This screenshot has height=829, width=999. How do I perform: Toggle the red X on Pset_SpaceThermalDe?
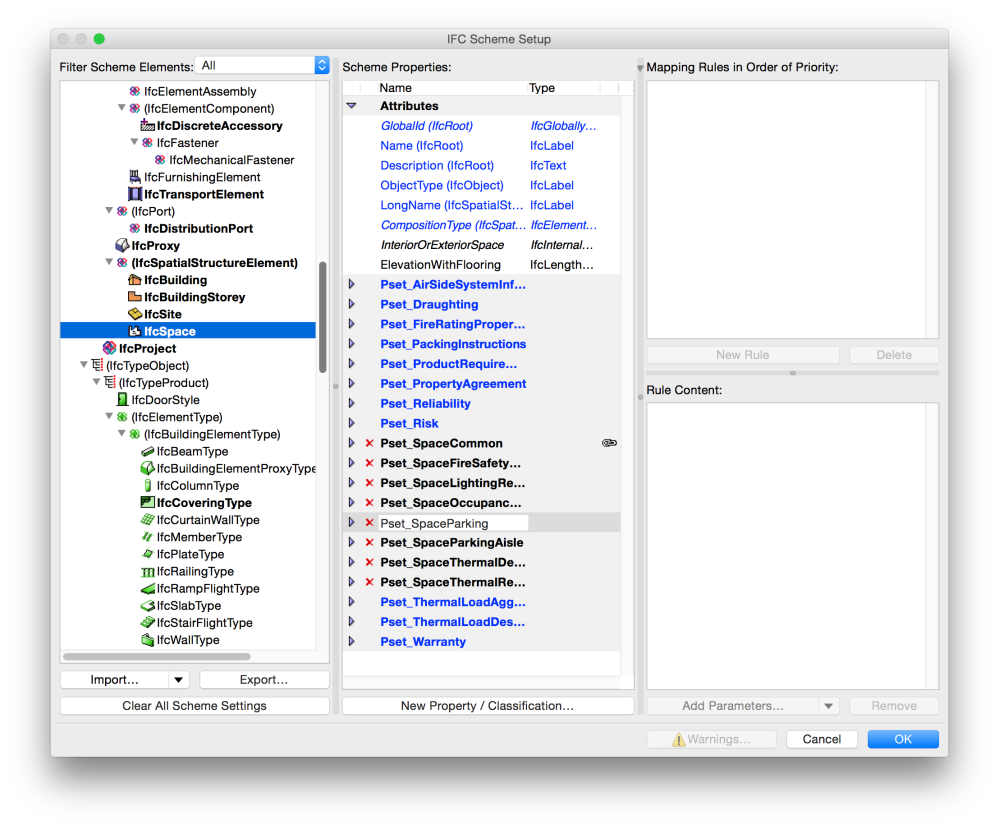[370, 562]
